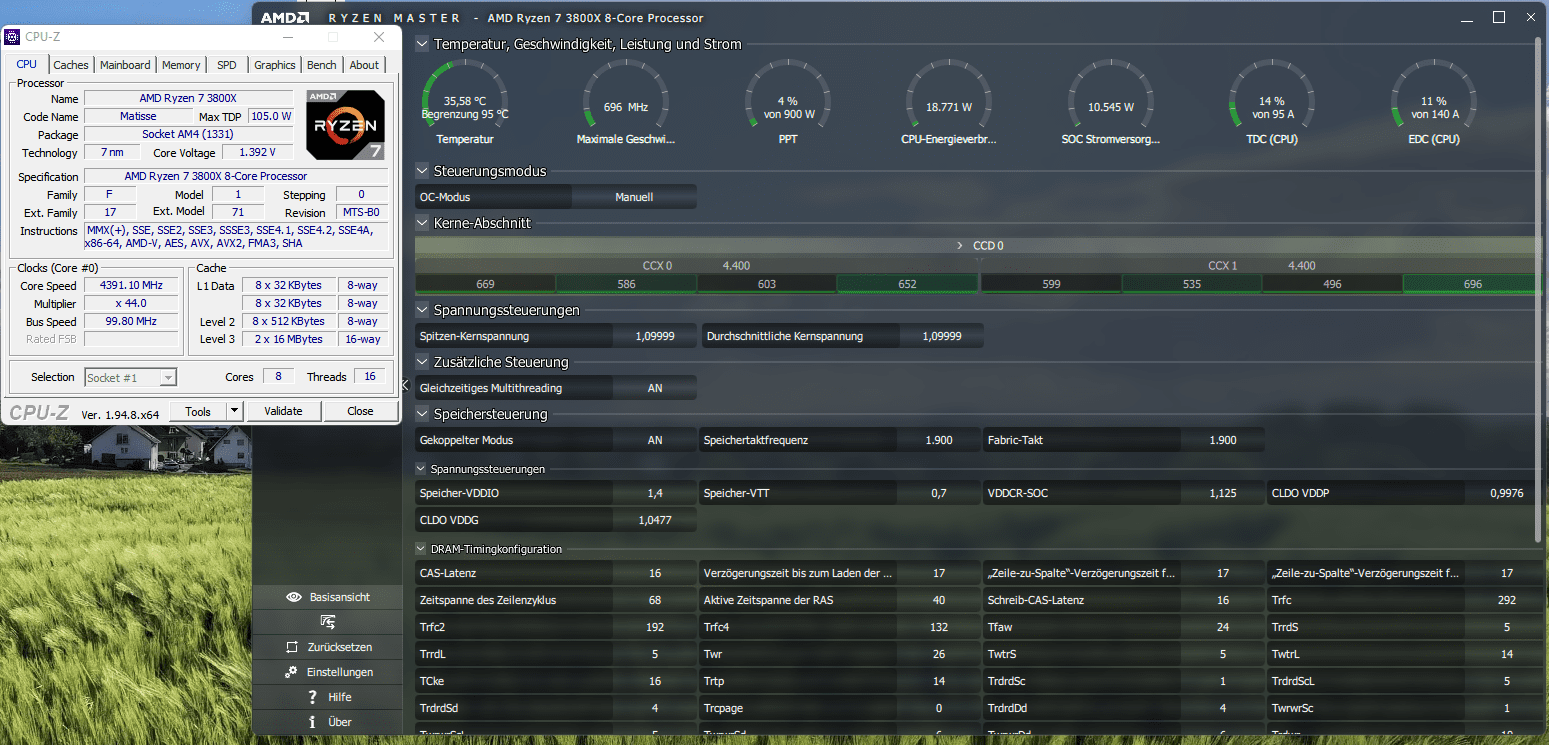Click the Close button in CPU-Z
This screenshot has width=1549, height=745.
[360, 411]
